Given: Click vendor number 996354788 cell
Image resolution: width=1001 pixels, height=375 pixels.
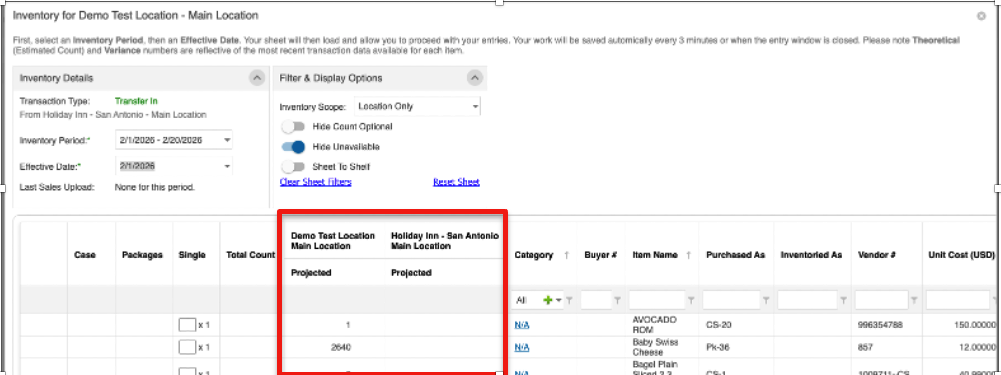Looking at the screenshot, I should coord(881,325).
